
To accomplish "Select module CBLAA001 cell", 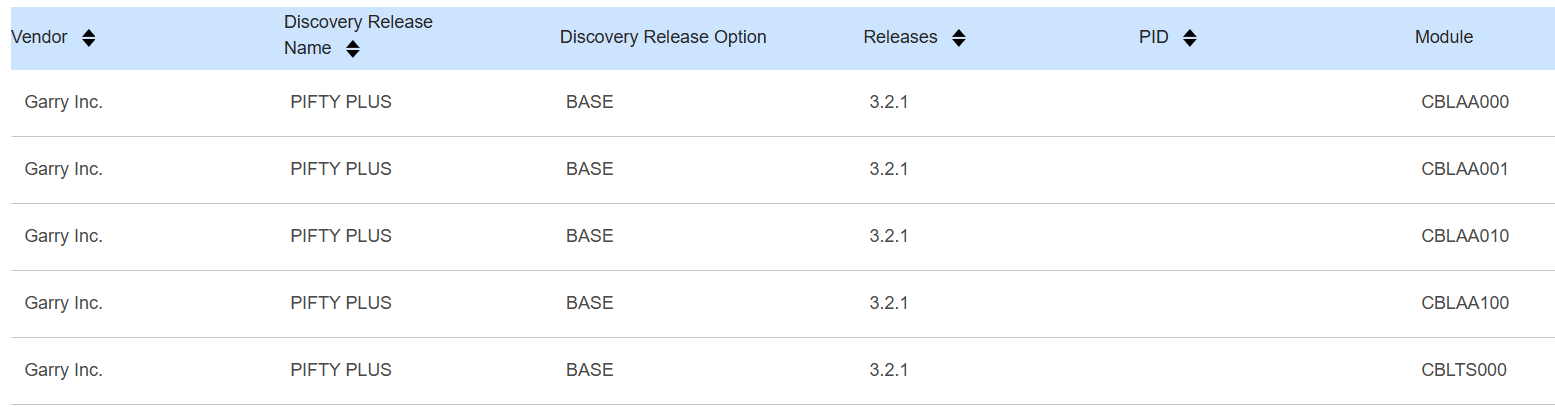I will (x=1464, y=169).
